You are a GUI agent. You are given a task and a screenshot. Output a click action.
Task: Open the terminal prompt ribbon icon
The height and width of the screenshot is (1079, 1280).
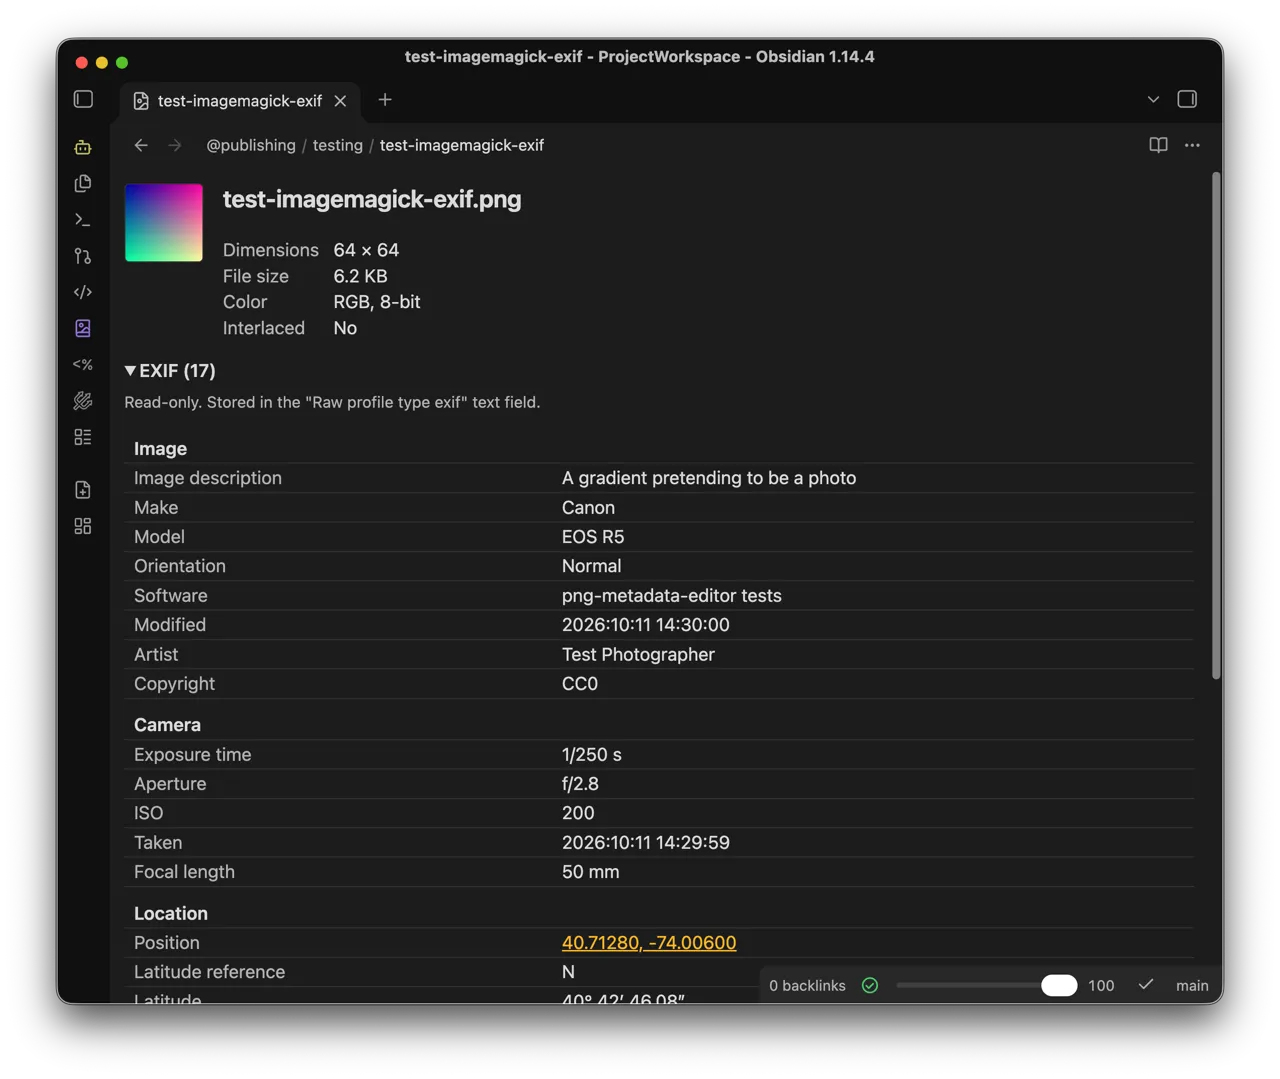[83, 219]
